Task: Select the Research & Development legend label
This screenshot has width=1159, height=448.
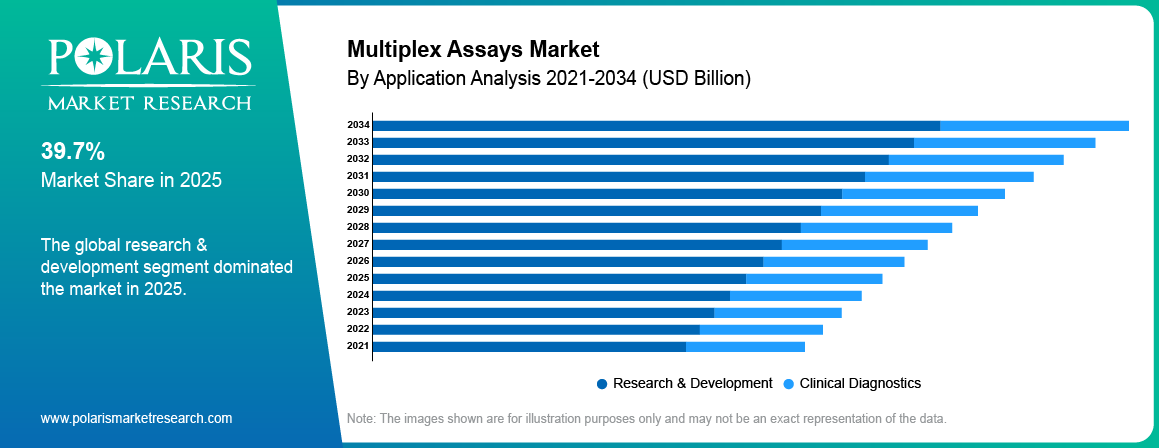Action: (x=693, y=383)
